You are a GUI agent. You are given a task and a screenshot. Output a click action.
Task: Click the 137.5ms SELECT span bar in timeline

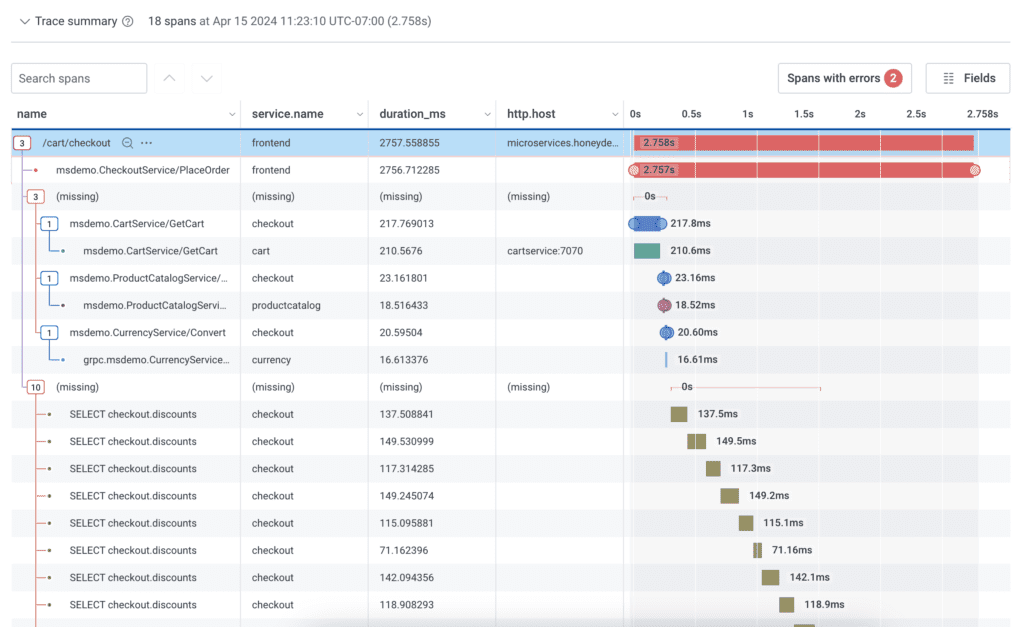(x=679, y=414)
